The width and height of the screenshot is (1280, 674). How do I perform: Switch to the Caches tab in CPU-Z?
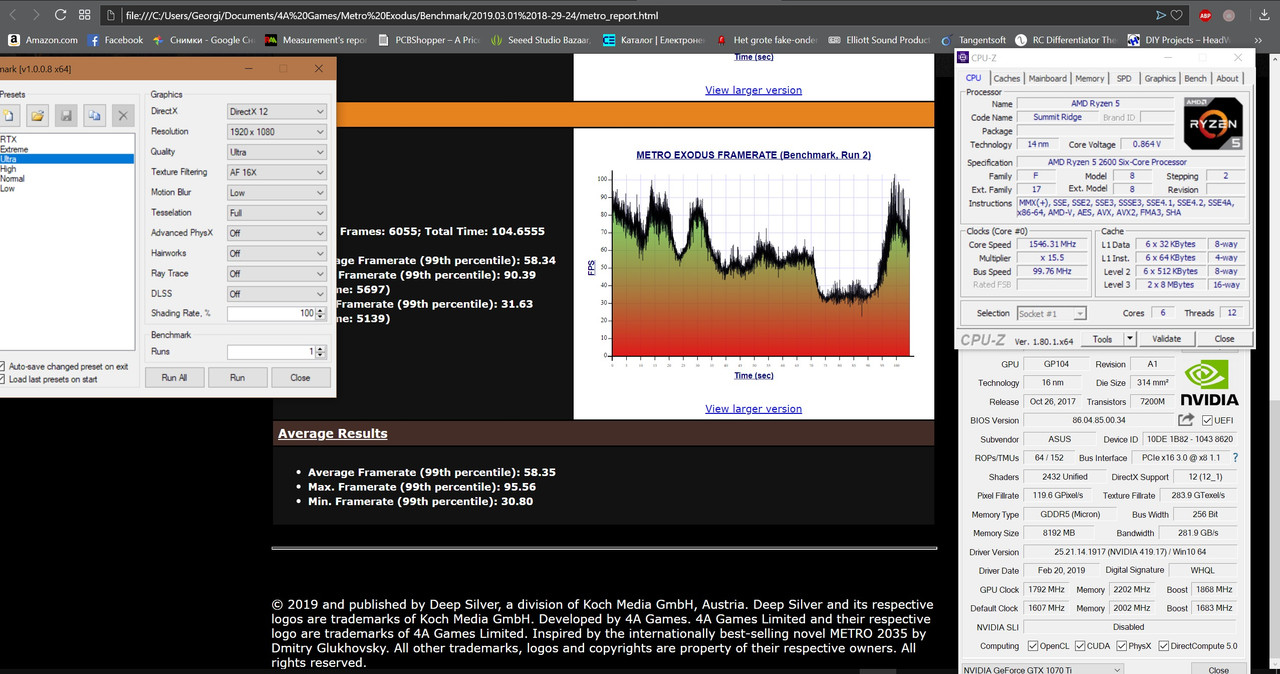[1007, 78]
